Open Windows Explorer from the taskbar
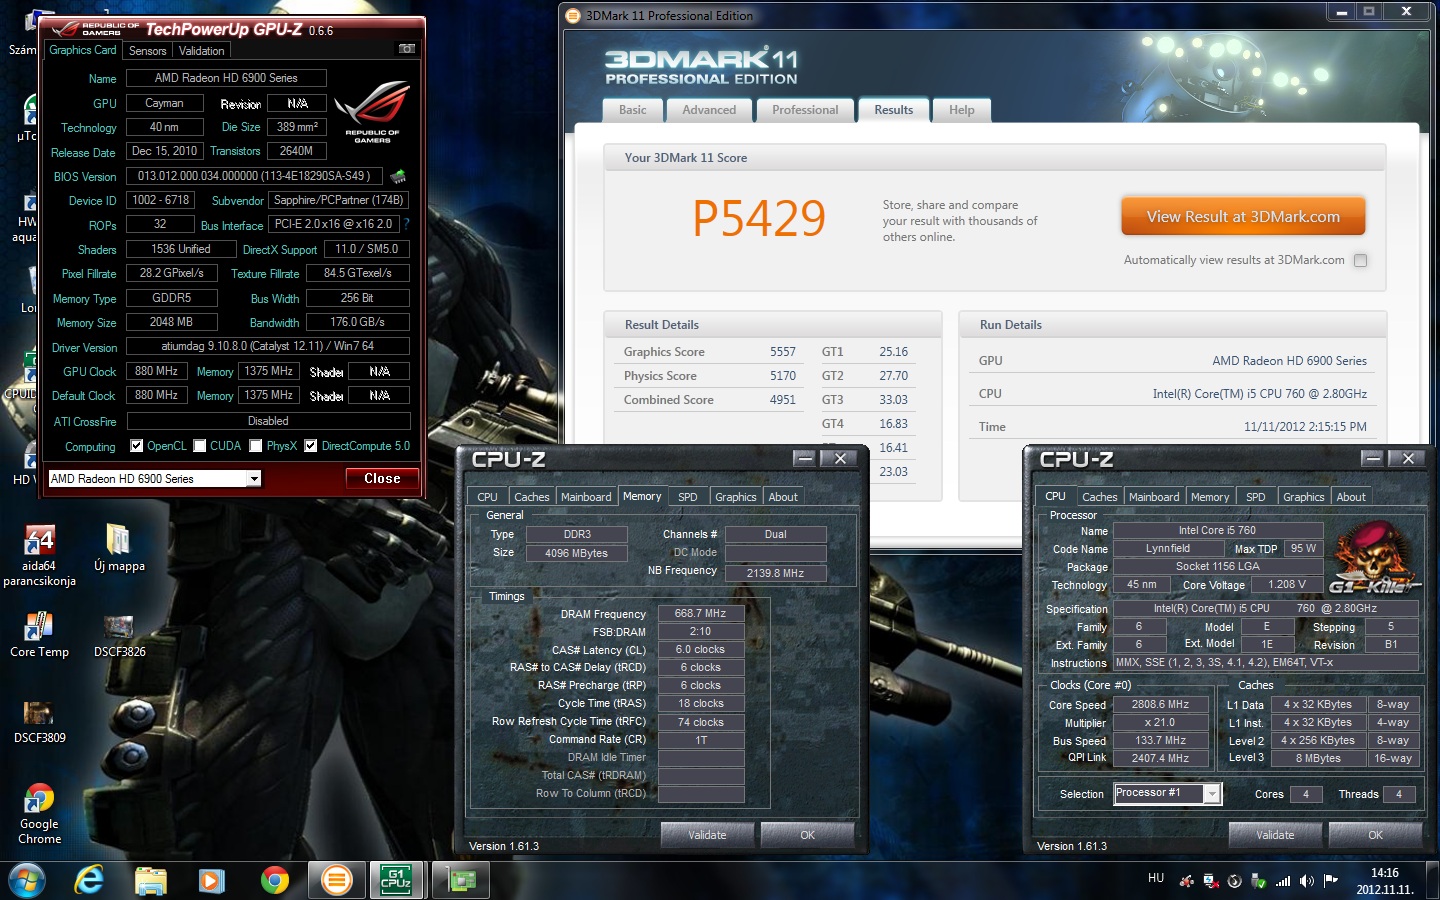Image resolution: width=1440 pixels, height=900 pixels. [150, 881]
